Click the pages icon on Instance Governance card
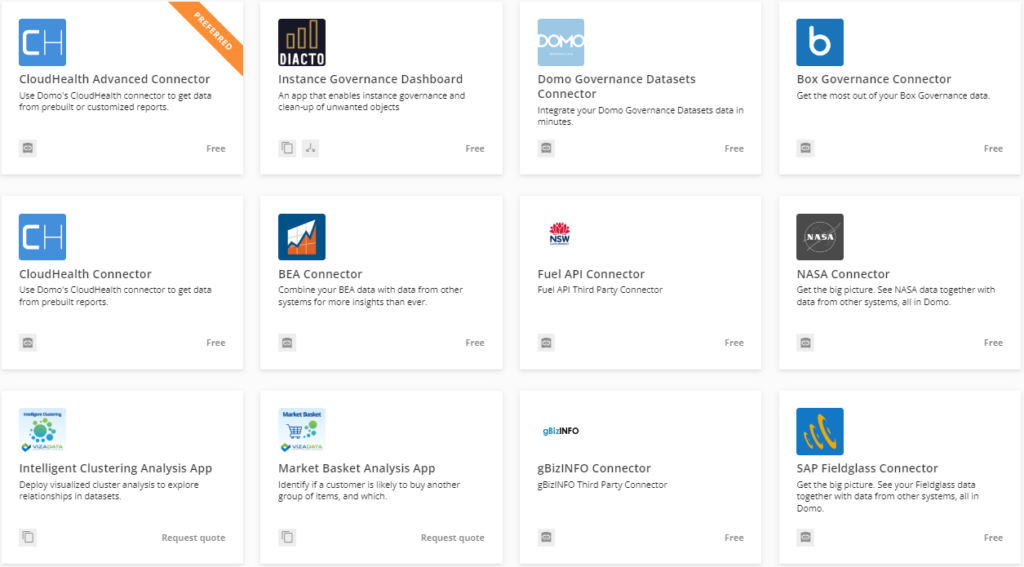Image resolution: width=1024 pixels, height=567 pixels. pyautogui.click(x=287, y=148)
